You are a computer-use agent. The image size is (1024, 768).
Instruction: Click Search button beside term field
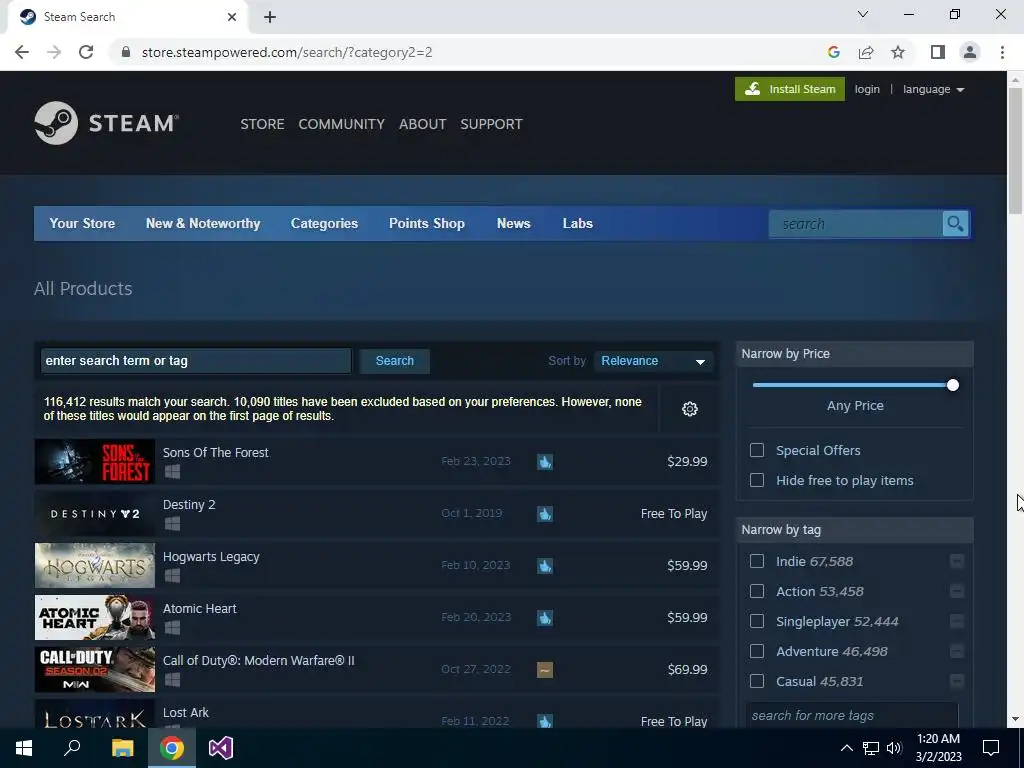coord(394,361)
